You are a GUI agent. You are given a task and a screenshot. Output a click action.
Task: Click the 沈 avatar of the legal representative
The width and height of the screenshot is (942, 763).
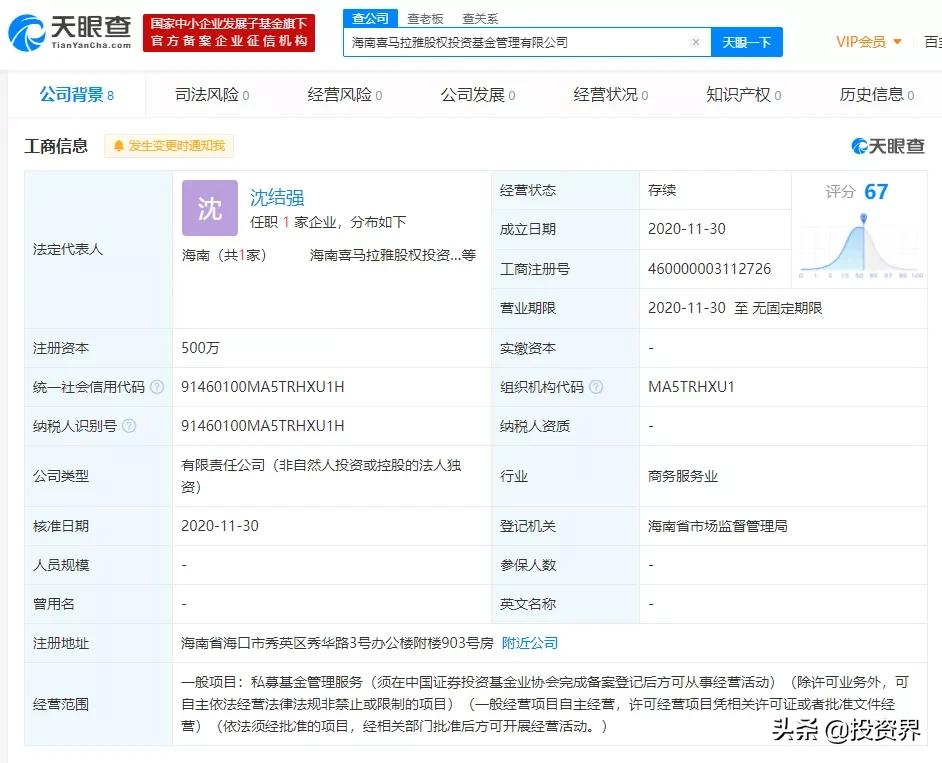209,208
